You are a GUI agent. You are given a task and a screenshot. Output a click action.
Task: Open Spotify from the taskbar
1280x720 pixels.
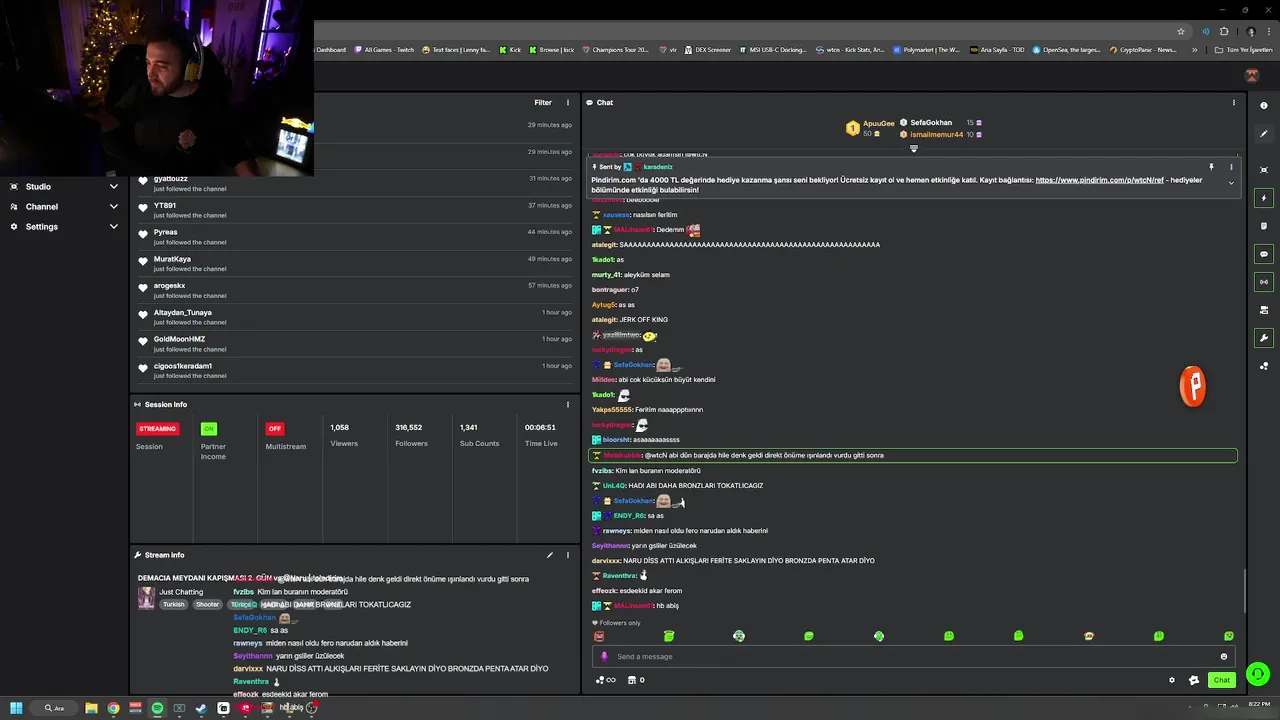tap(157, 708)
